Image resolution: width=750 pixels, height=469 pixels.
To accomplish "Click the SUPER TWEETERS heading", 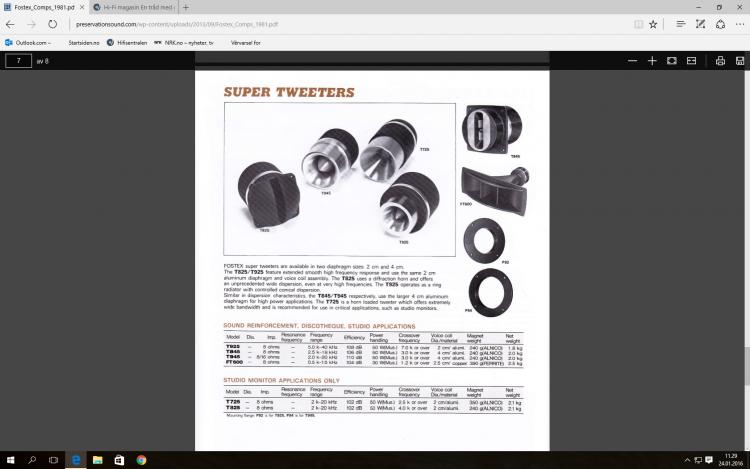I will (289, 92).
